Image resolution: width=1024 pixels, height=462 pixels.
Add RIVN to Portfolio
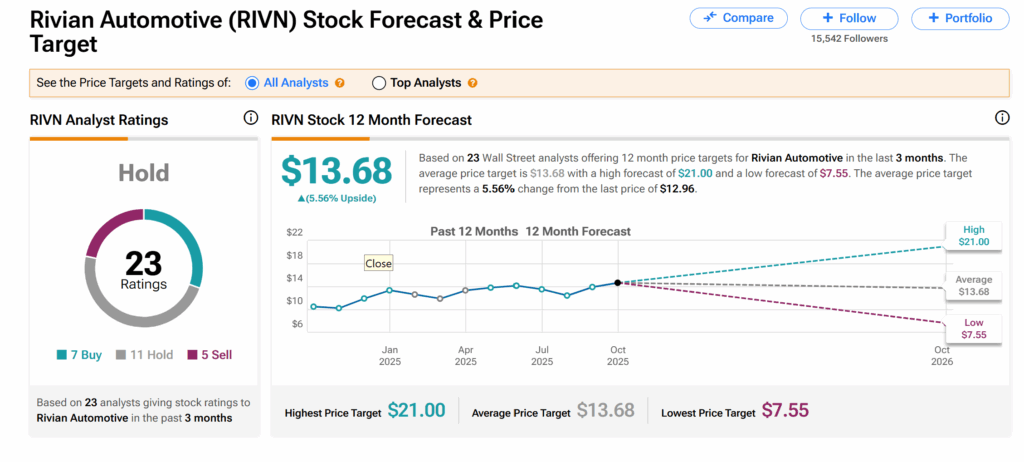pos(959,18)
